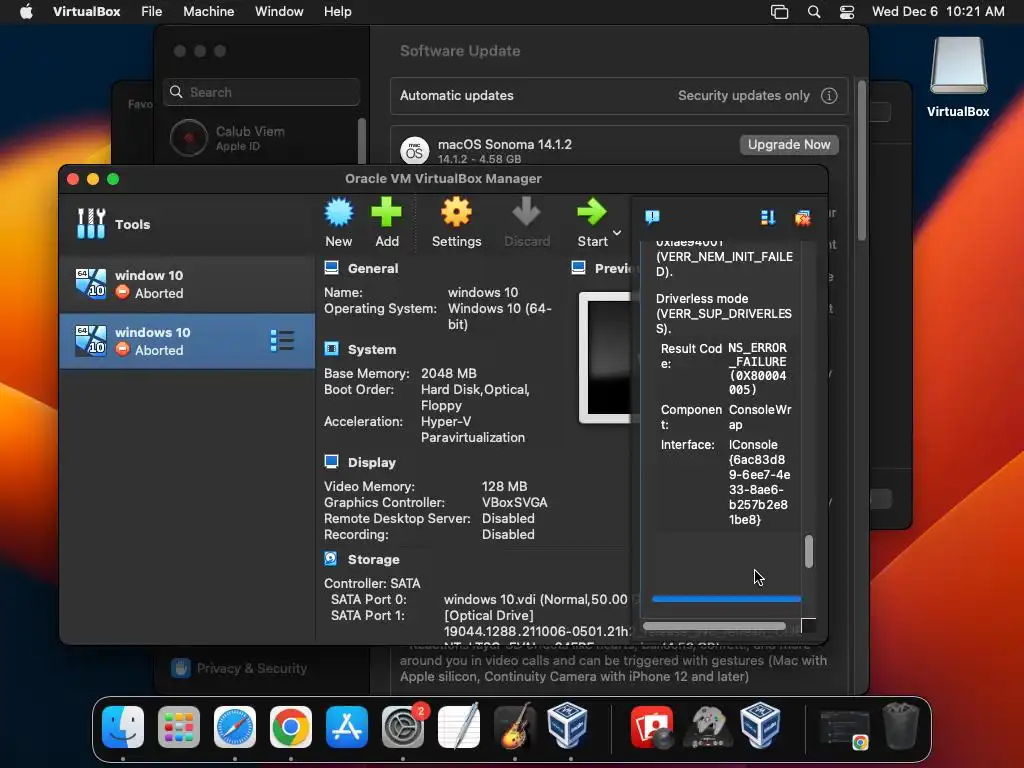Open System Settings from the Dock
The image size is (1024, 768).
pos(403,726)
